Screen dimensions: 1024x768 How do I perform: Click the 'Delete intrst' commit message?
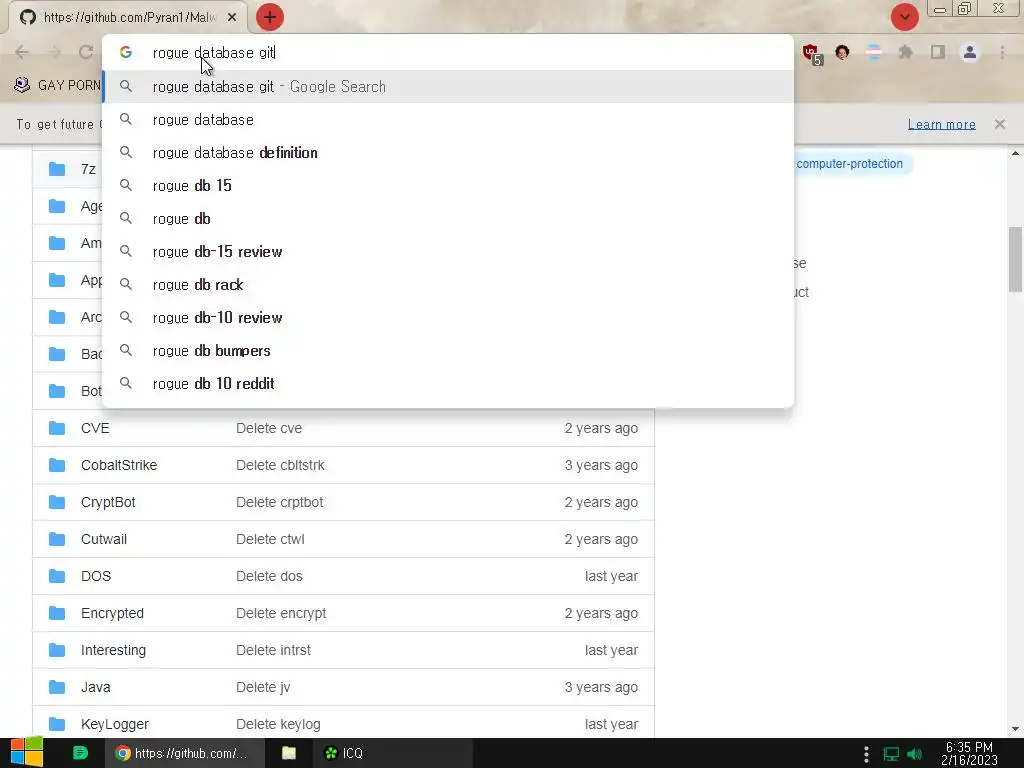click(x=273, y=650)
